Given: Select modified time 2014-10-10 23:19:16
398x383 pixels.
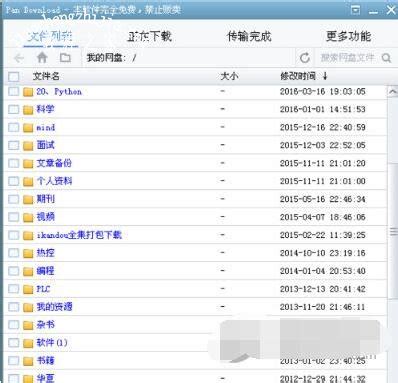Looking at the screenshot, I should (x=323, y=253).
